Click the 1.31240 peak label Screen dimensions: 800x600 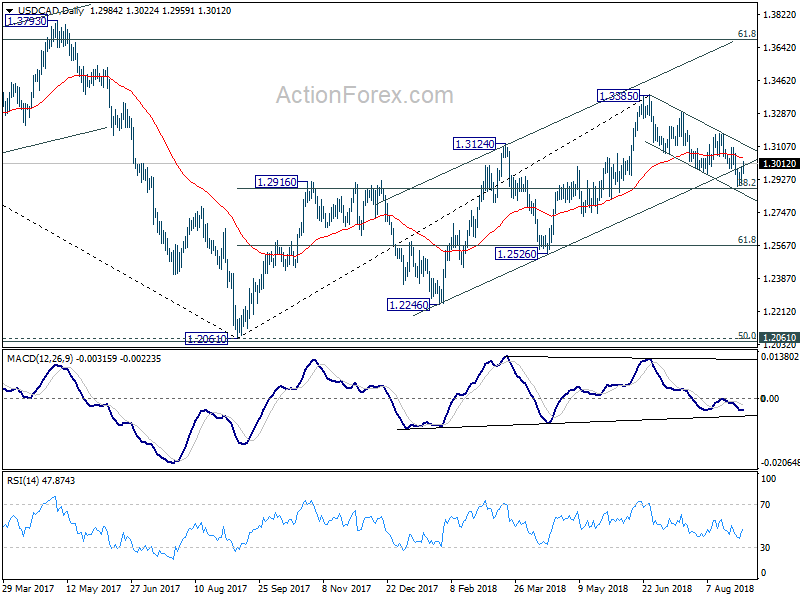pyautogui.click(x=474, y=144)
